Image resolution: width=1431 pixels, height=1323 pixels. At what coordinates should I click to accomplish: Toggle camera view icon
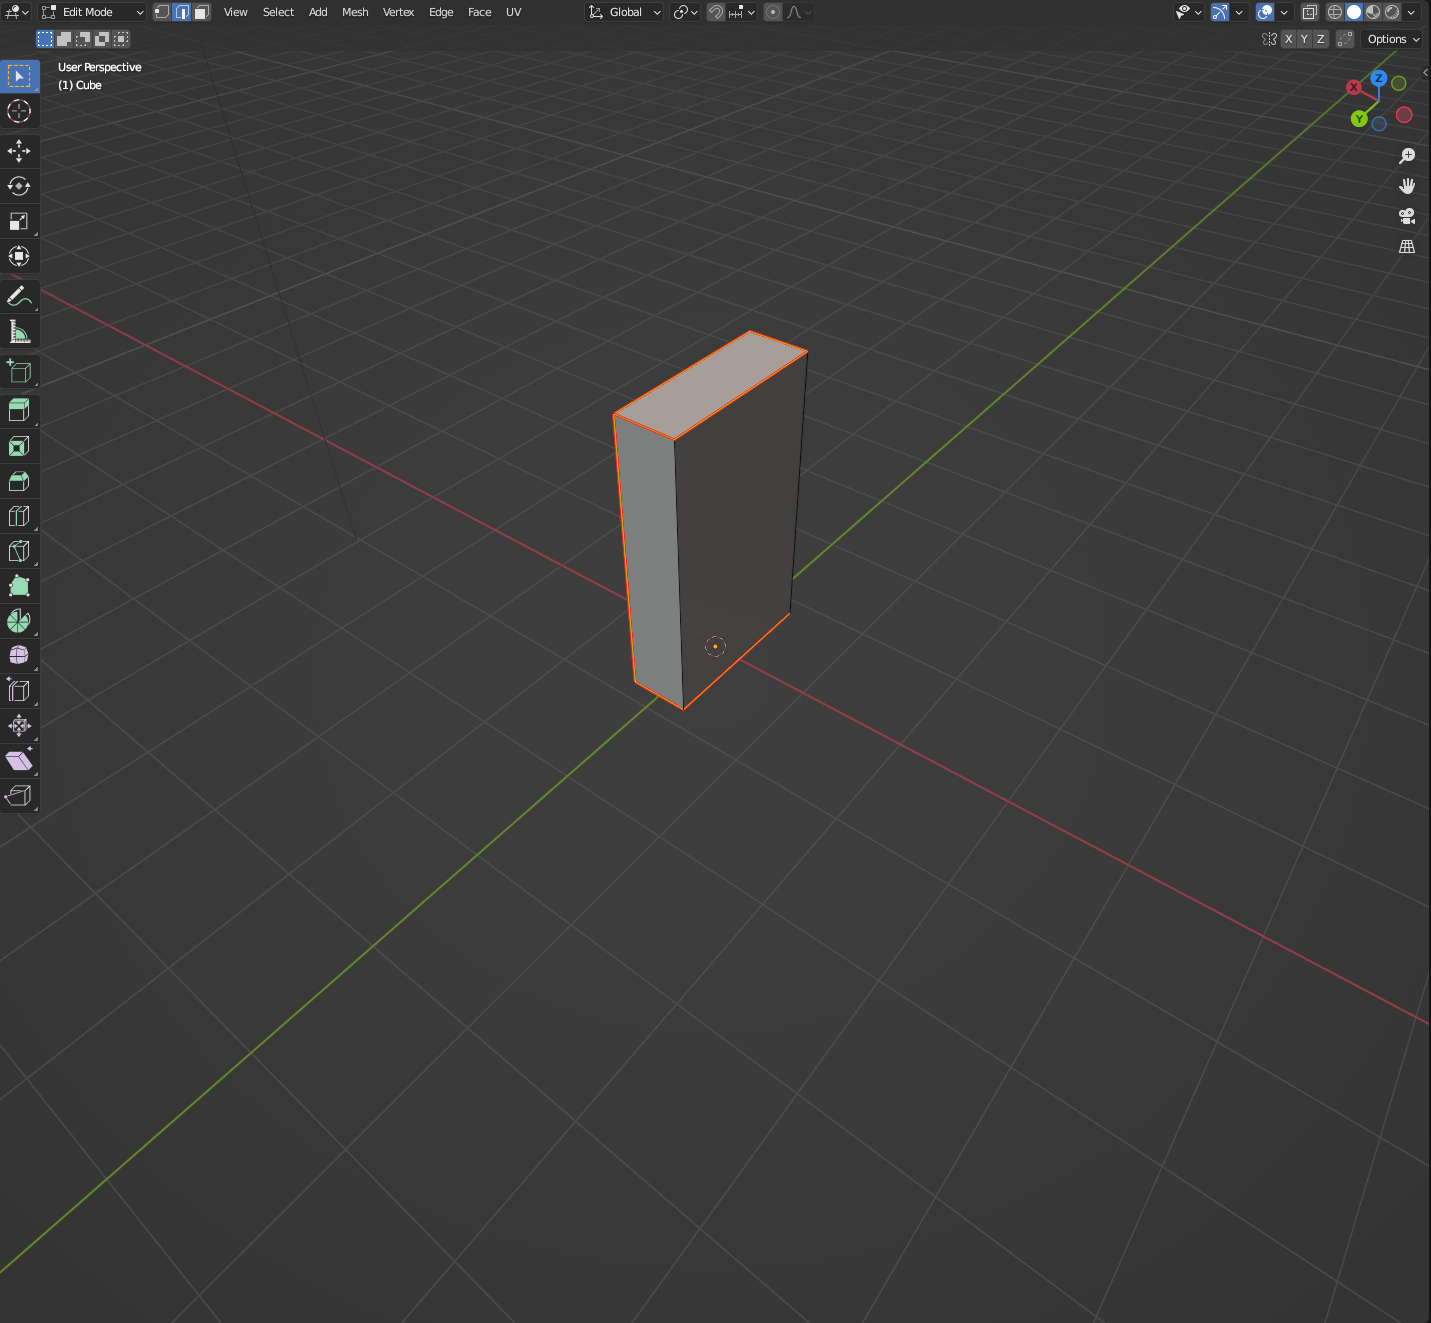point(1407,216)
